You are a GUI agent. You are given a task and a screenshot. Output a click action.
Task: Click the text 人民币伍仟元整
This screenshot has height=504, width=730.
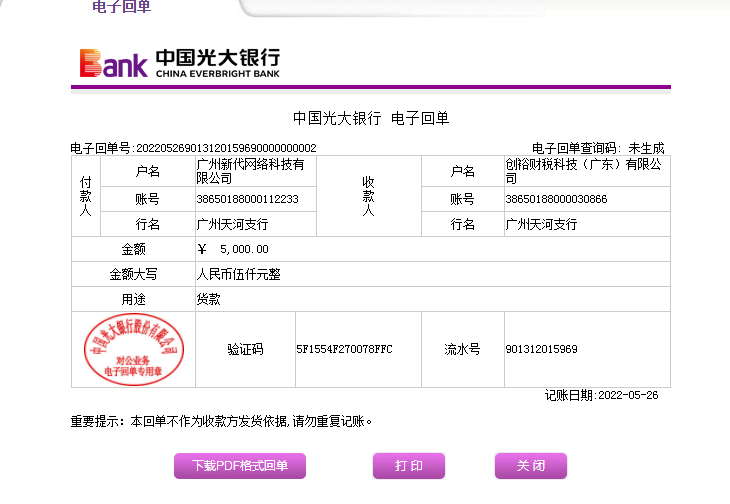238,275
